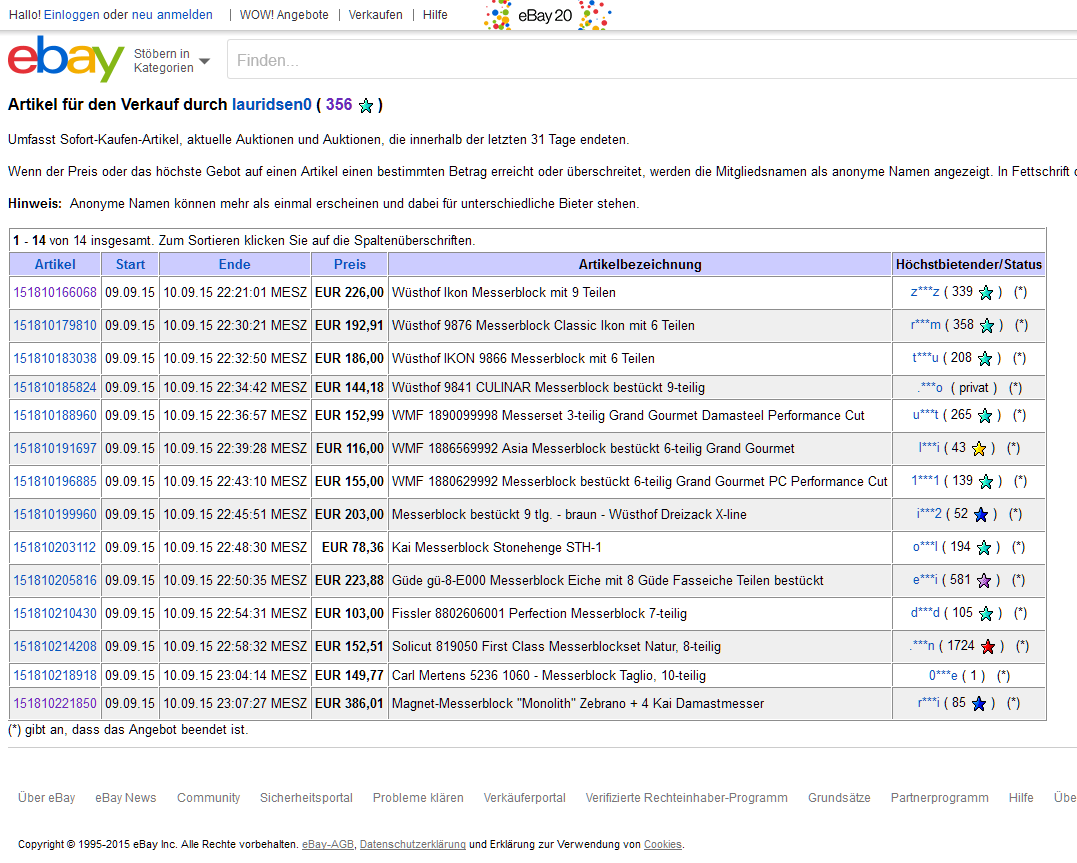Click the red star for bidder .***n (1724)

(988, 647)
